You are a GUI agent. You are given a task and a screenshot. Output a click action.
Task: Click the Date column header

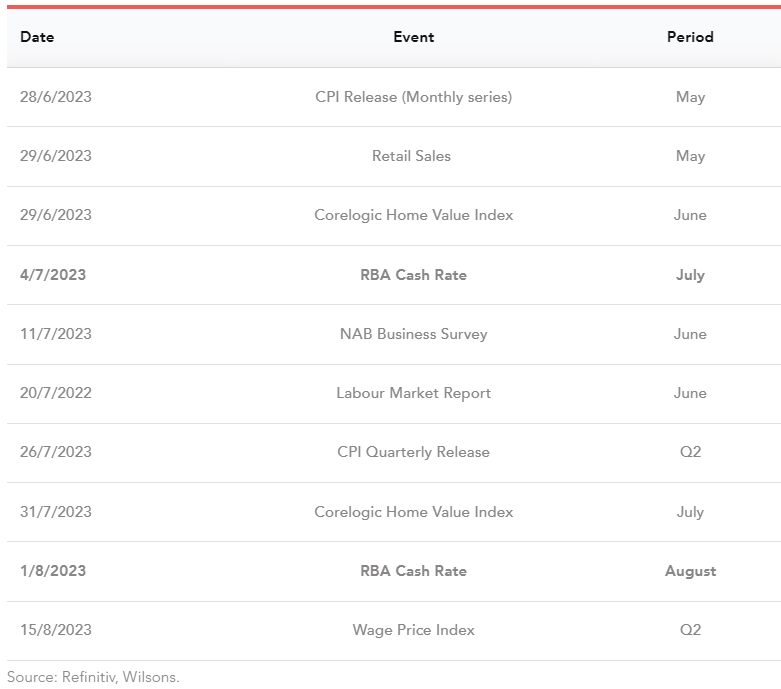[x=37, y=37]
